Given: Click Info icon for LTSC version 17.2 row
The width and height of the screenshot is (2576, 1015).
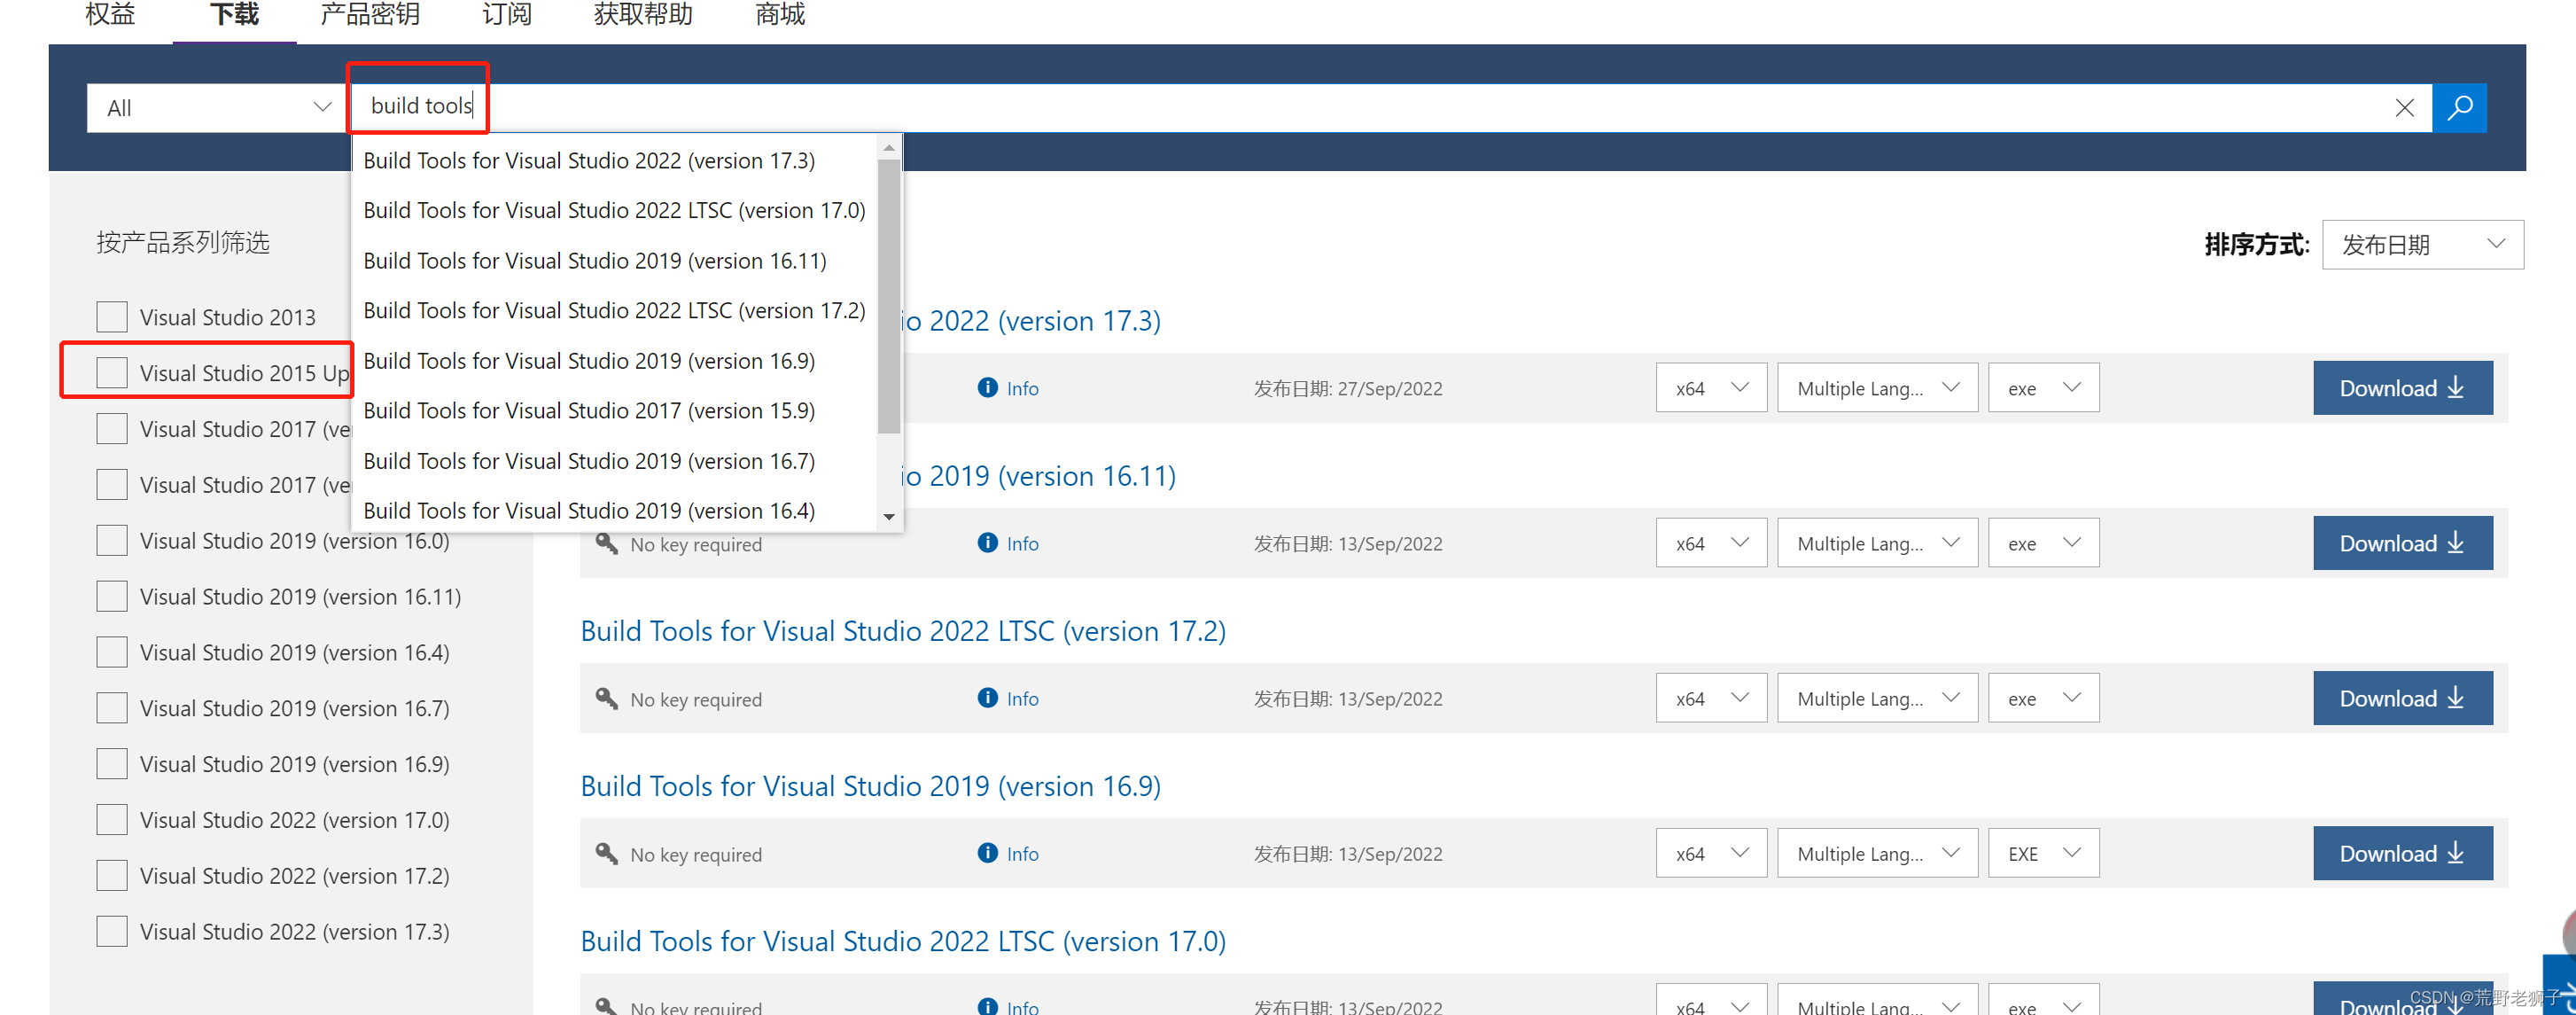Looking at the screenshot, I should tap(987, 698).
